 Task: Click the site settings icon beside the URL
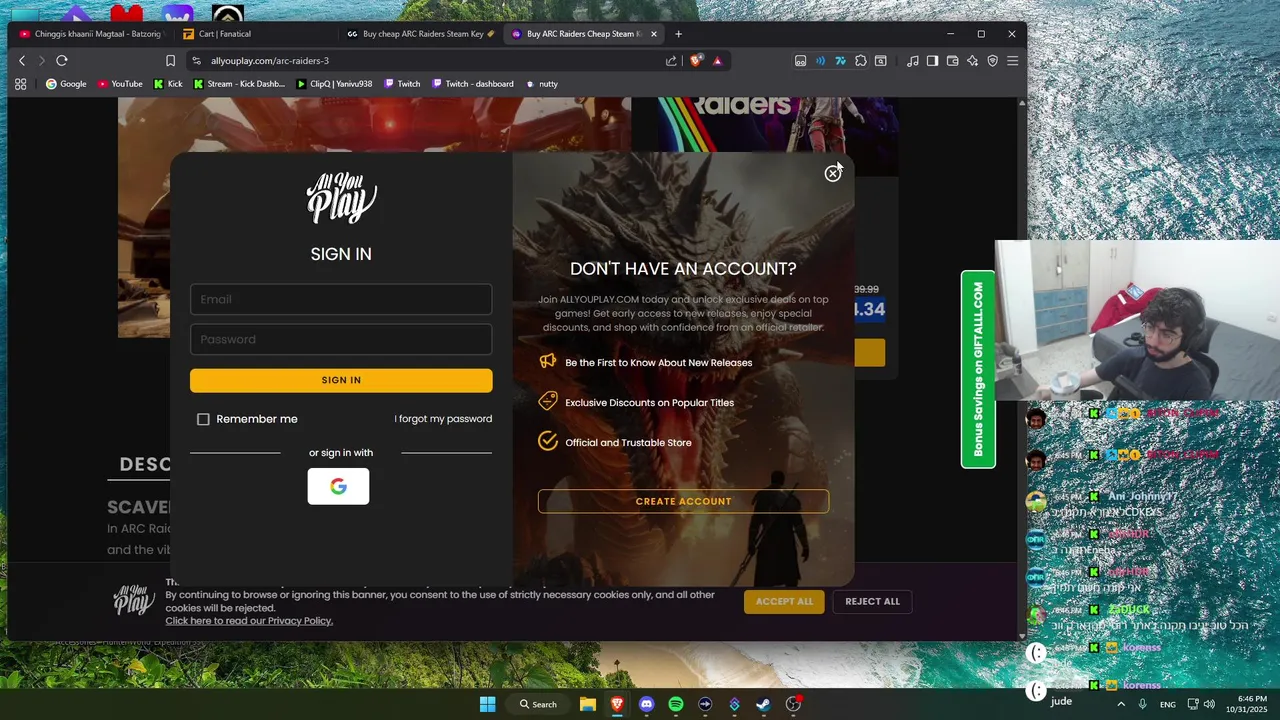[197, 61]
